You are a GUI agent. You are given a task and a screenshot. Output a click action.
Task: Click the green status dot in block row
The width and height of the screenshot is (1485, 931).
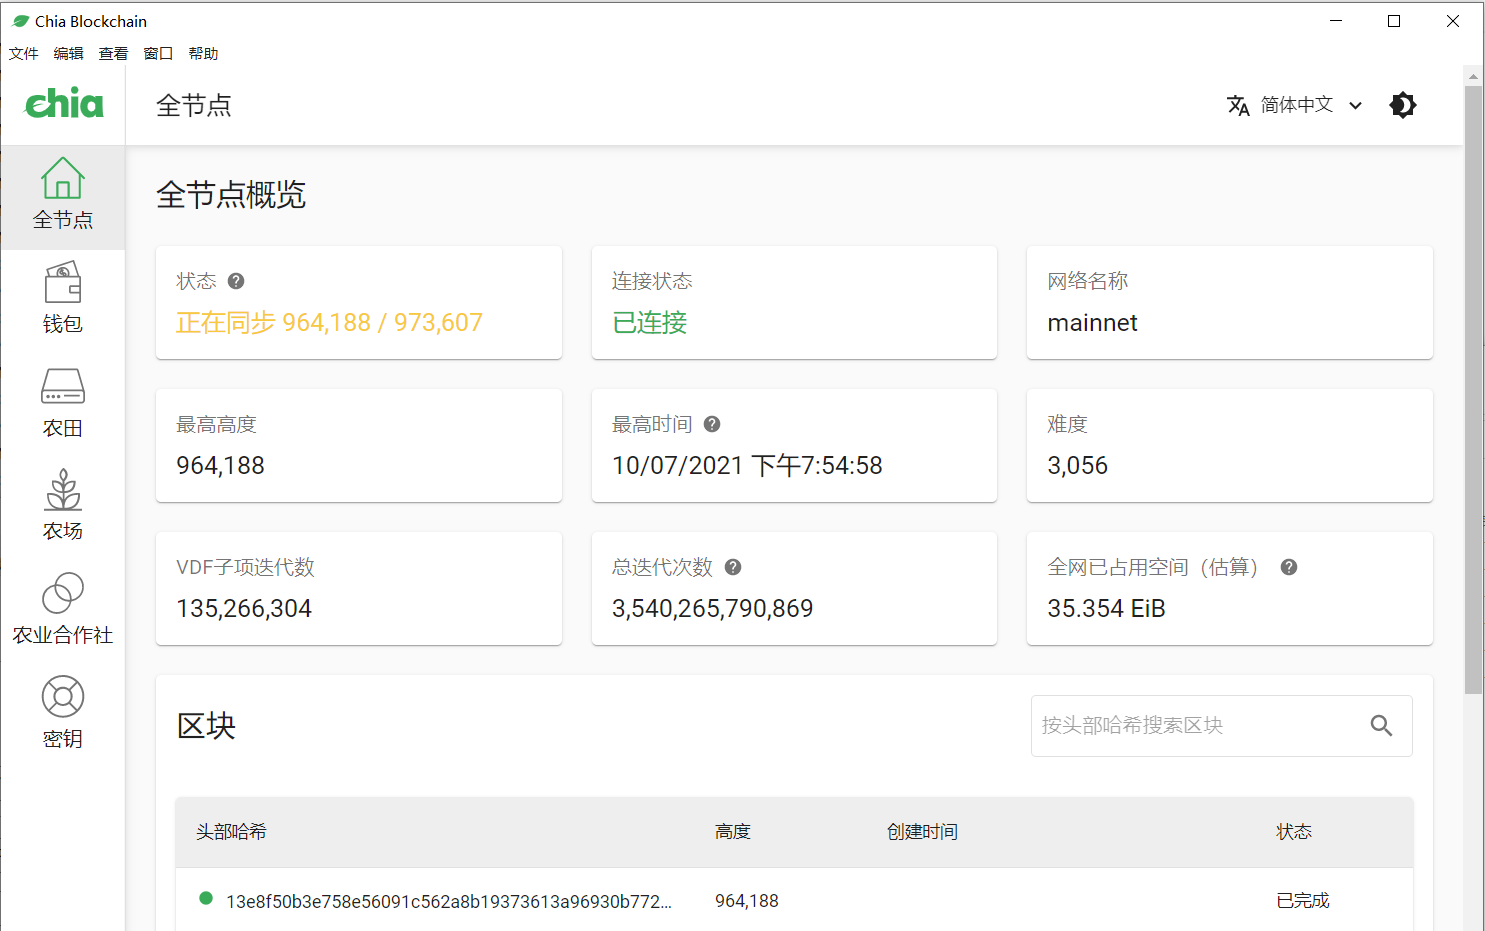[206, 898]
